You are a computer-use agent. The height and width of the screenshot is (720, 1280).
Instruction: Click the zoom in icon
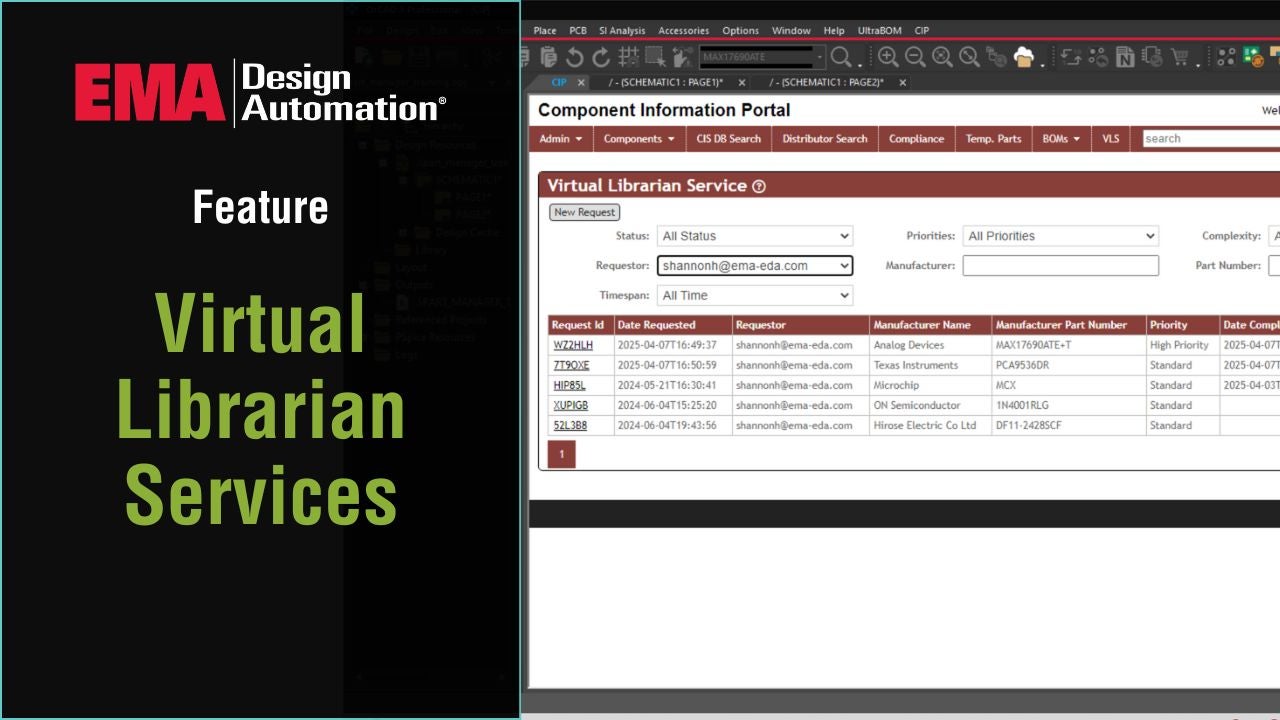[888, 57]
